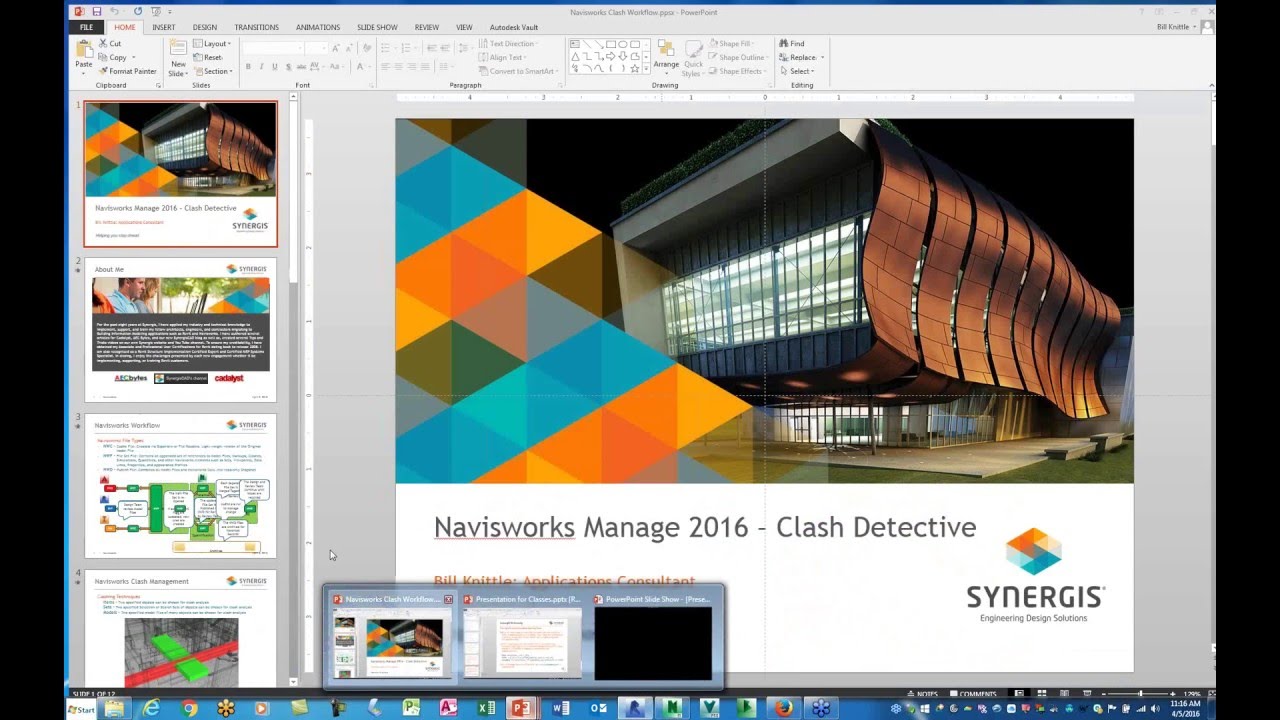Switch to the INSERT tab
The height and width of the screenshot is (720, 1280).
point(163,27)
